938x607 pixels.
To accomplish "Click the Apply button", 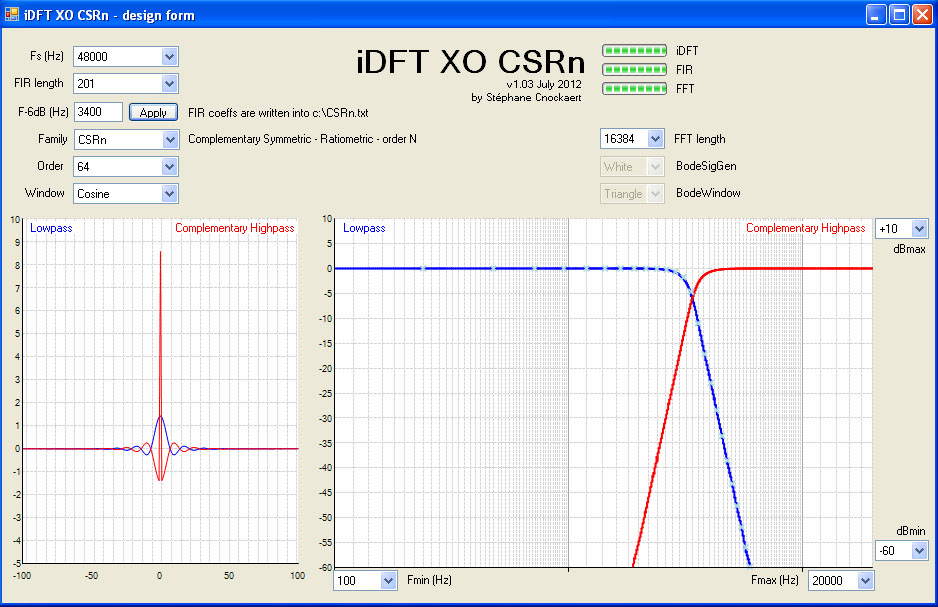I will (153, 112).
